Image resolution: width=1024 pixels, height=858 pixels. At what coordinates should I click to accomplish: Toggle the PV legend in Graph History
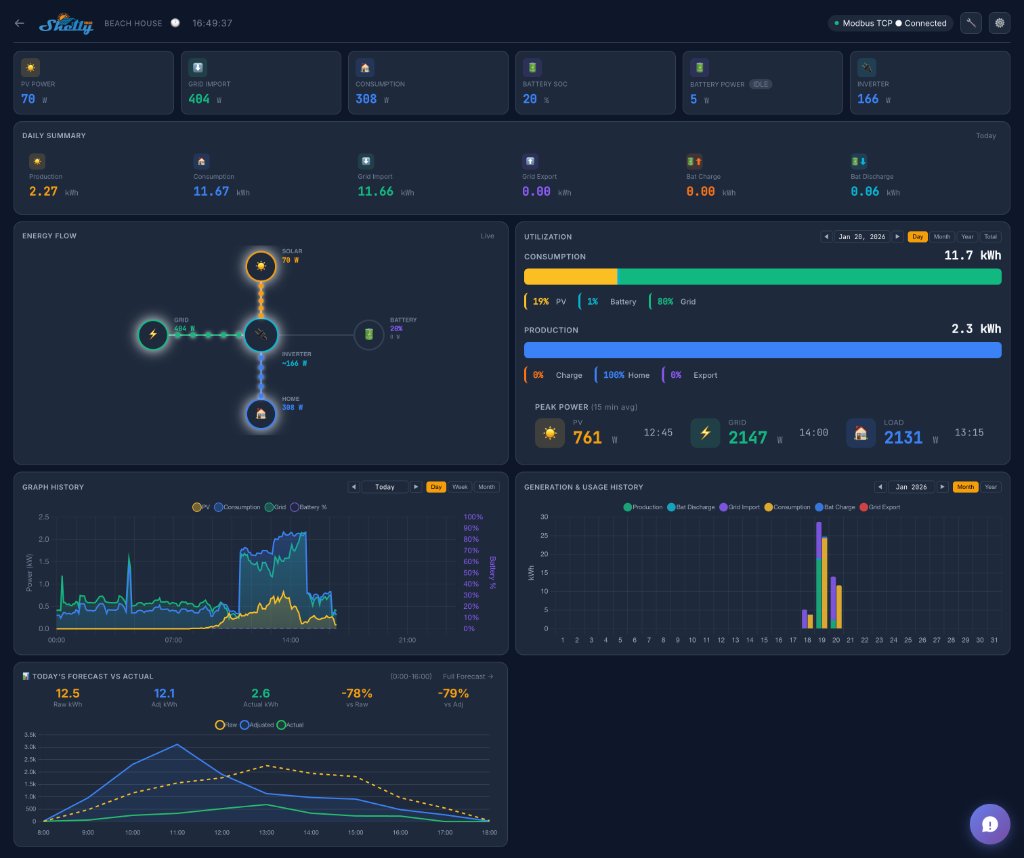(x=198, y=507)
